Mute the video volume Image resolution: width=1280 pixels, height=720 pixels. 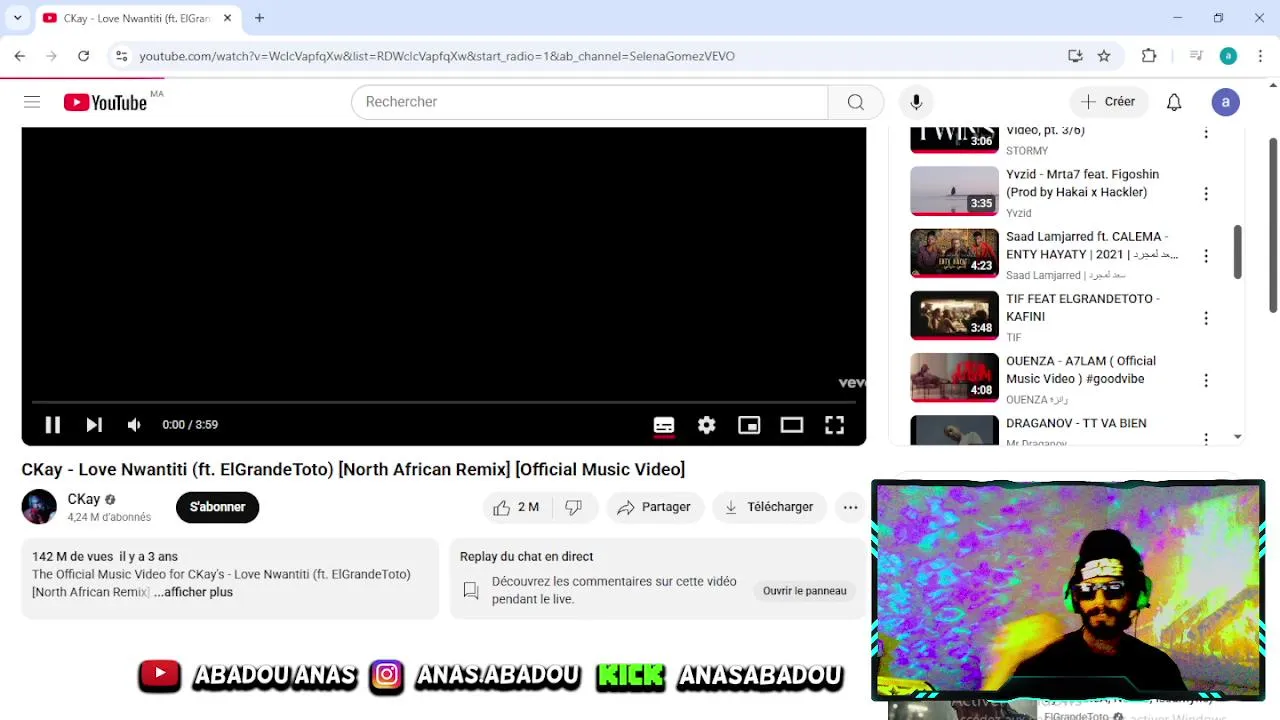tap(134, 425)
